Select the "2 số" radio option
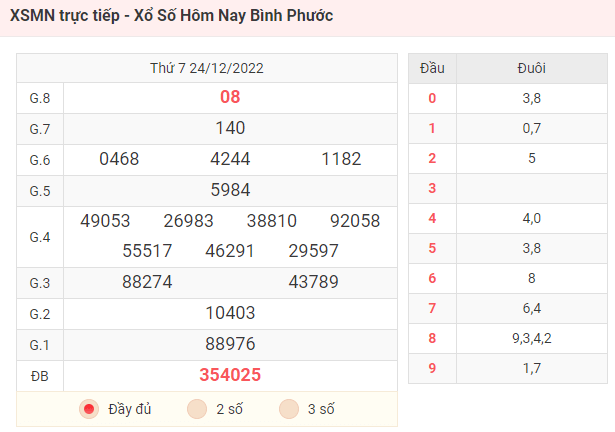The image size is (615, 432). pyautogui.click(x=197, y=409)
